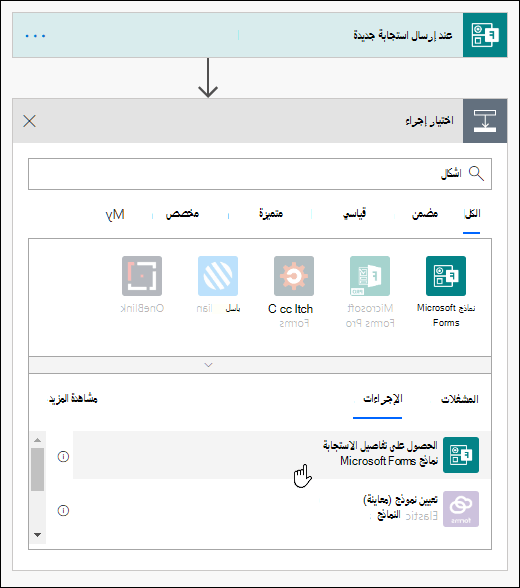Click the trigger title "عند إرسال استجابة جديدة"
The image size is (520, 588).
(403, 35)
